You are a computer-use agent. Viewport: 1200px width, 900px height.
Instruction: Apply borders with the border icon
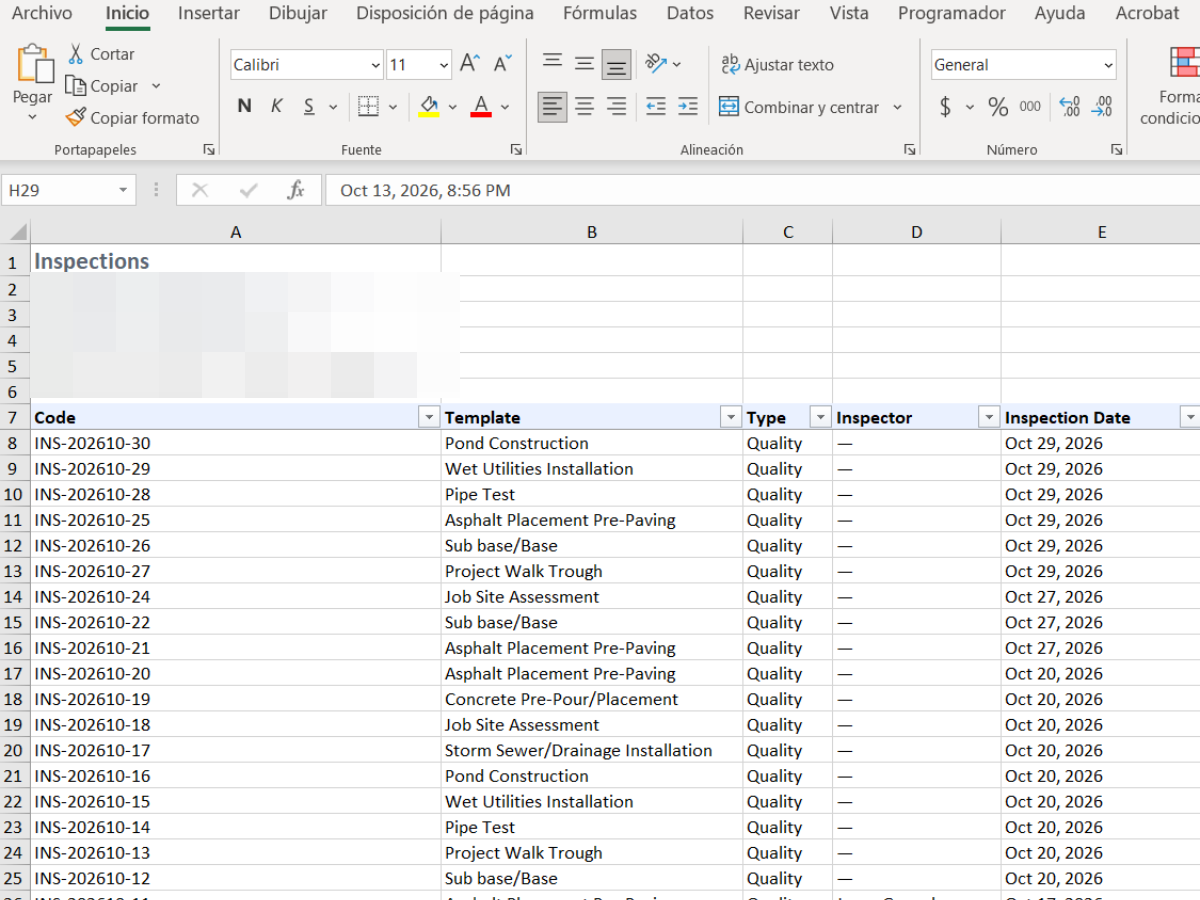pyautogui.click(x=369, y=106)
